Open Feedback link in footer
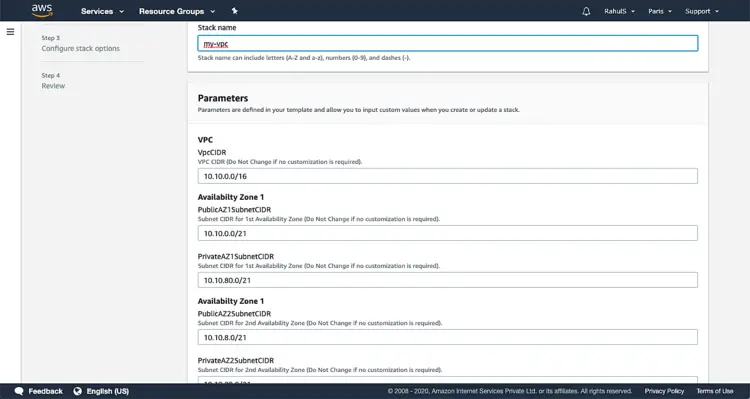The width and height of the screenshot is (750, 399). (x=45, y=391)
